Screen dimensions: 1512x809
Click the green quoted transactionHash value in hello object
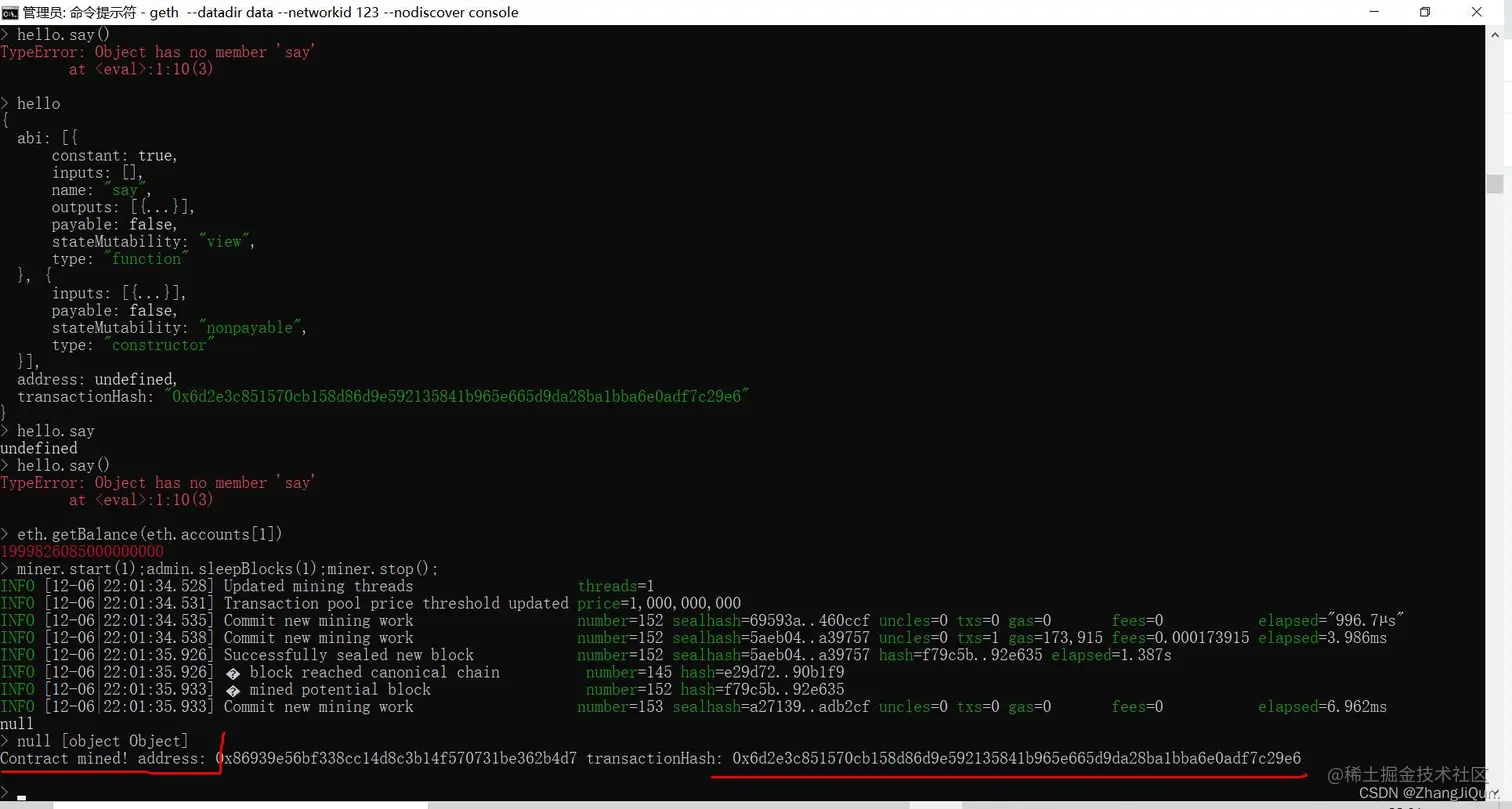point(457,397)
